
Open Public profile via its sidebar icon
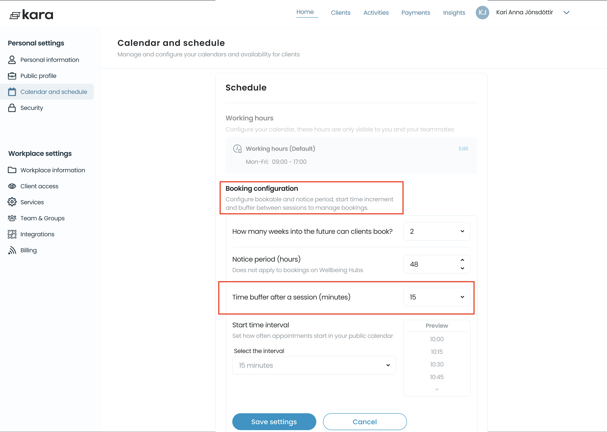coord(12,76)
